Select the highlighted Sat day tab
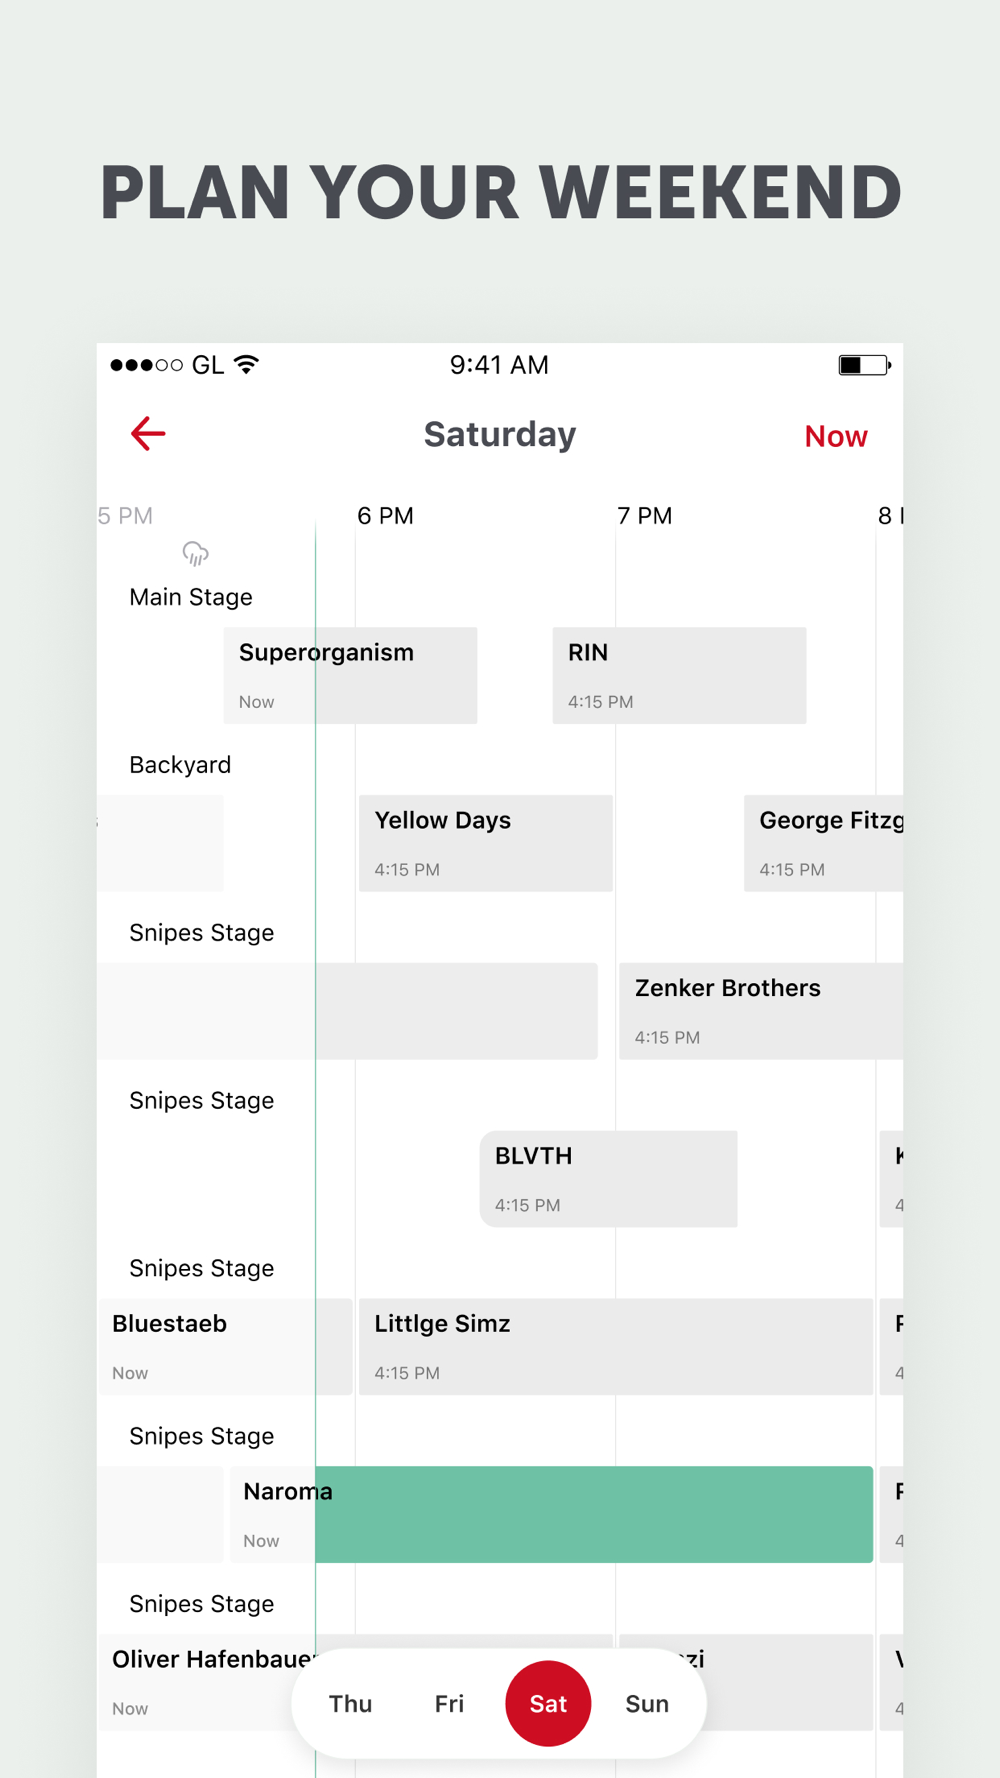Viewport: 1000px width, 1778px height. 548,1703
